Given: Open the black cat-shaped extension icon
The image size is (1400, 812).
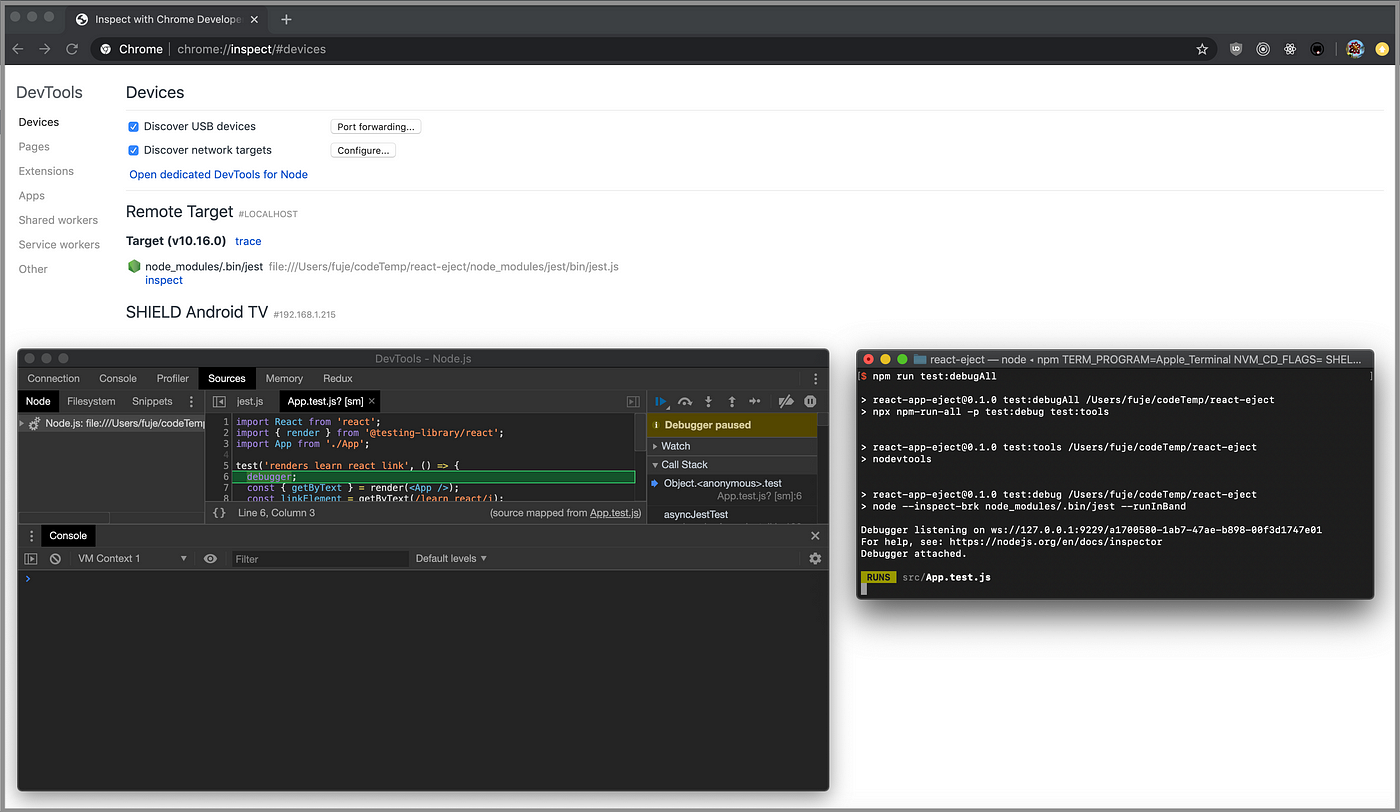Looking at the screenshot, I should [x=1317, y=49].
